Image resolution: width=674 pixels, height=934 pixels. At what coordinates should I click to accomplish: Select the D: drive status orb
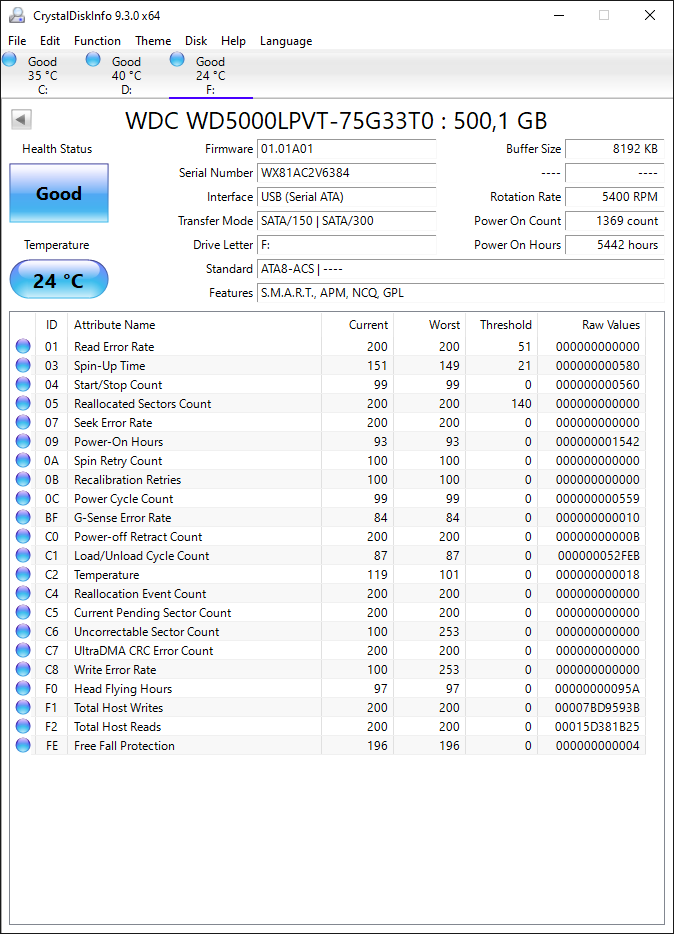93,59
